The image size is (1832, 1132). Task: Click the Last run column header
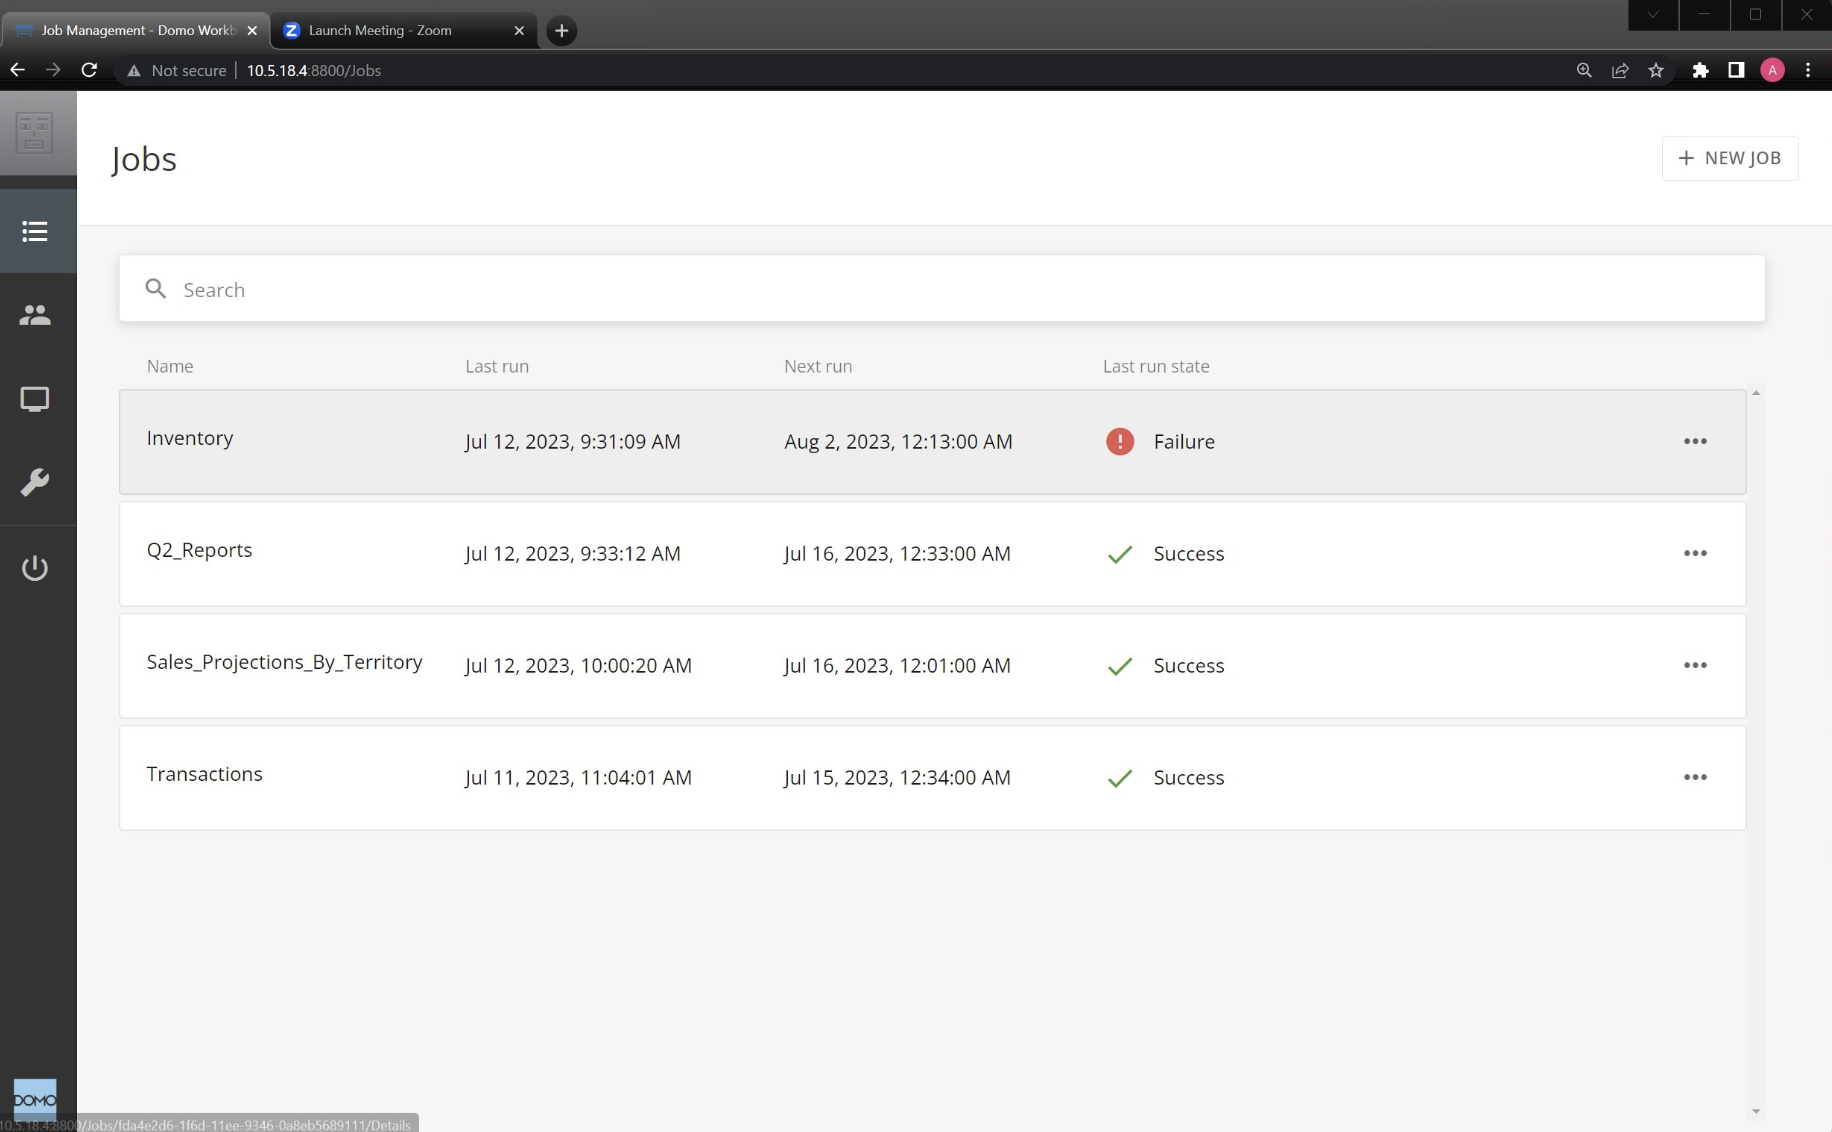click(x=497, y=366)
